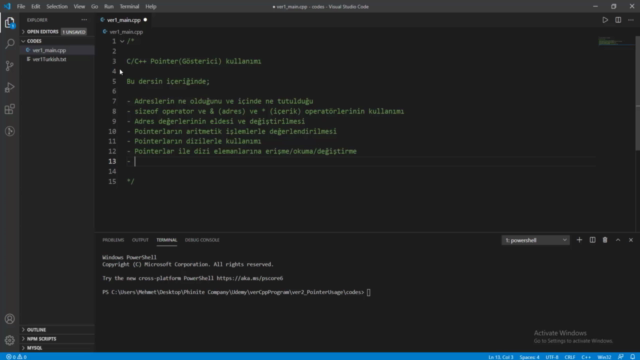The height and width of the screenshot is (360, 640).
Task: Click the 'C/C++ Pointer(Gösterici) kullanımı' line
Action: coord(194,61)
